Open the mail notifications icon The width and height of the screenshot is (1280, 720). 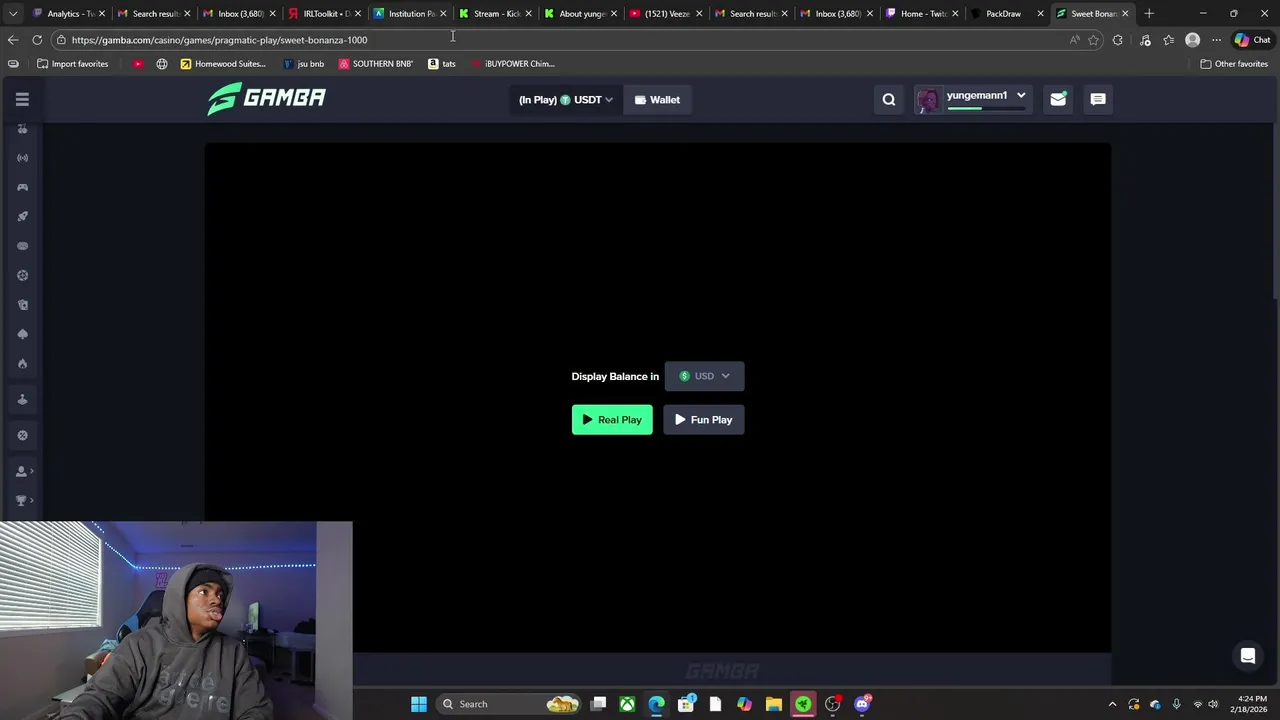click(1058, 99)
